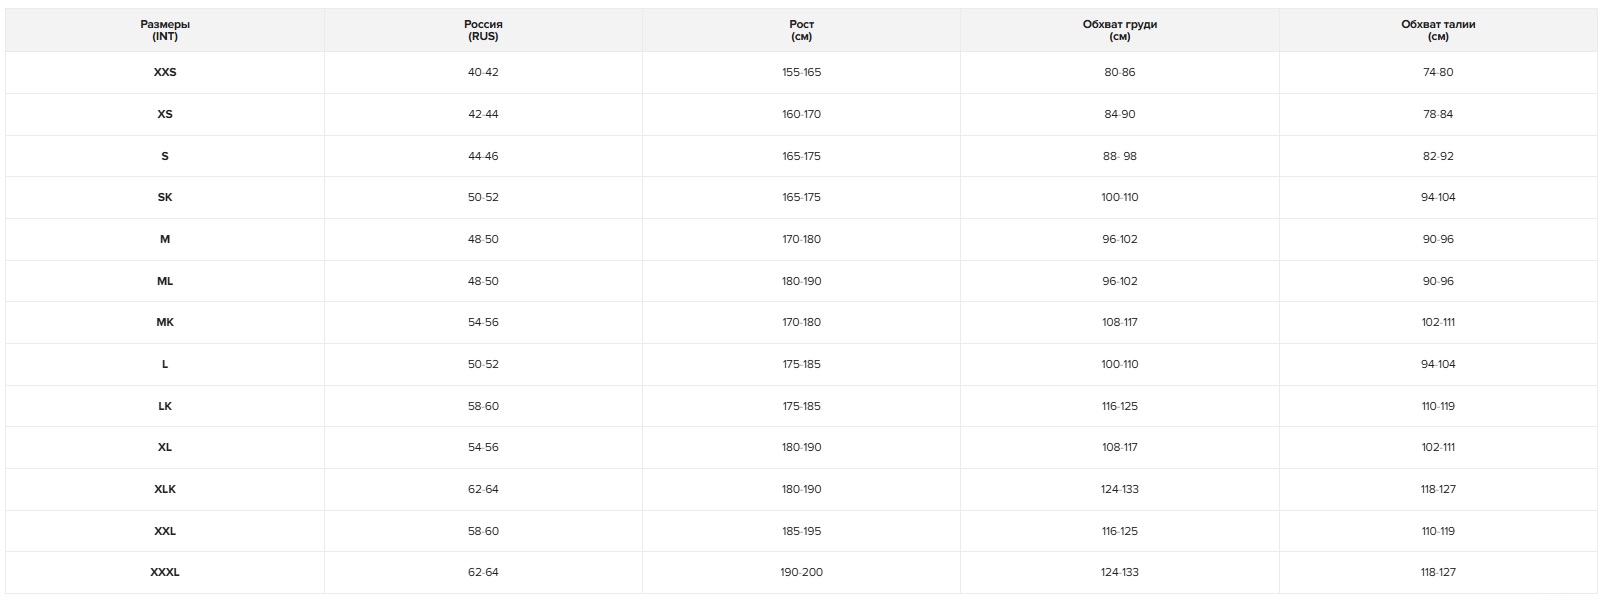
Task: Click the Россия (RUS) column header
Action: click(483, 30)
